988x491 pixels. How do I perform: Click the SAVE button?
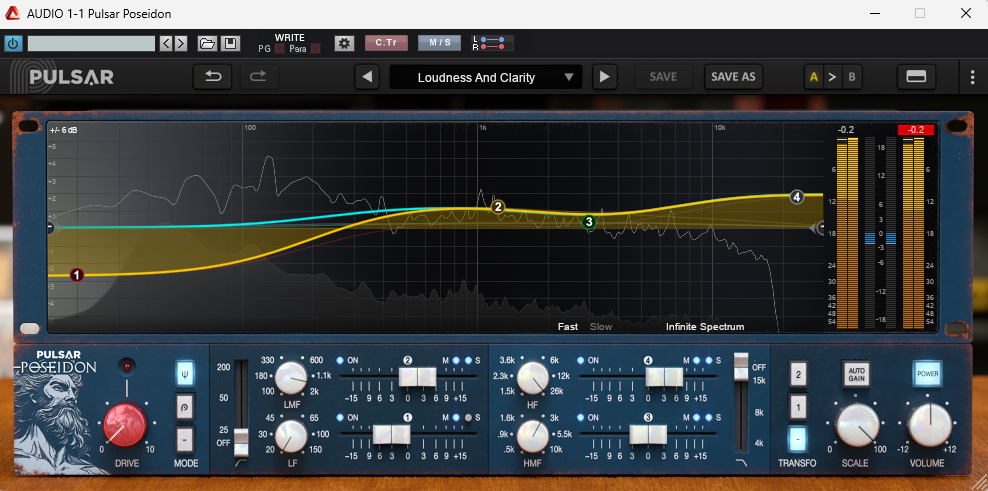tap(663, 77)
